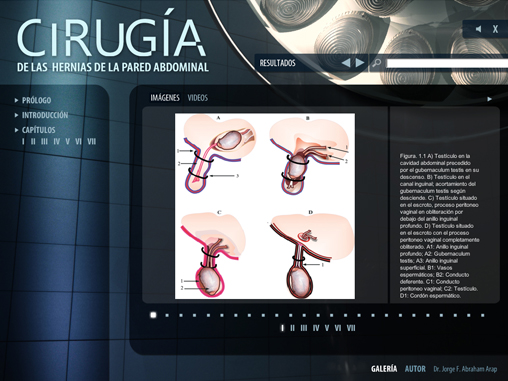Image resolution: width=508 pixels, height=381 pixels.
Task: Mute sound with the speaker icon
Action: pos(478,29)
